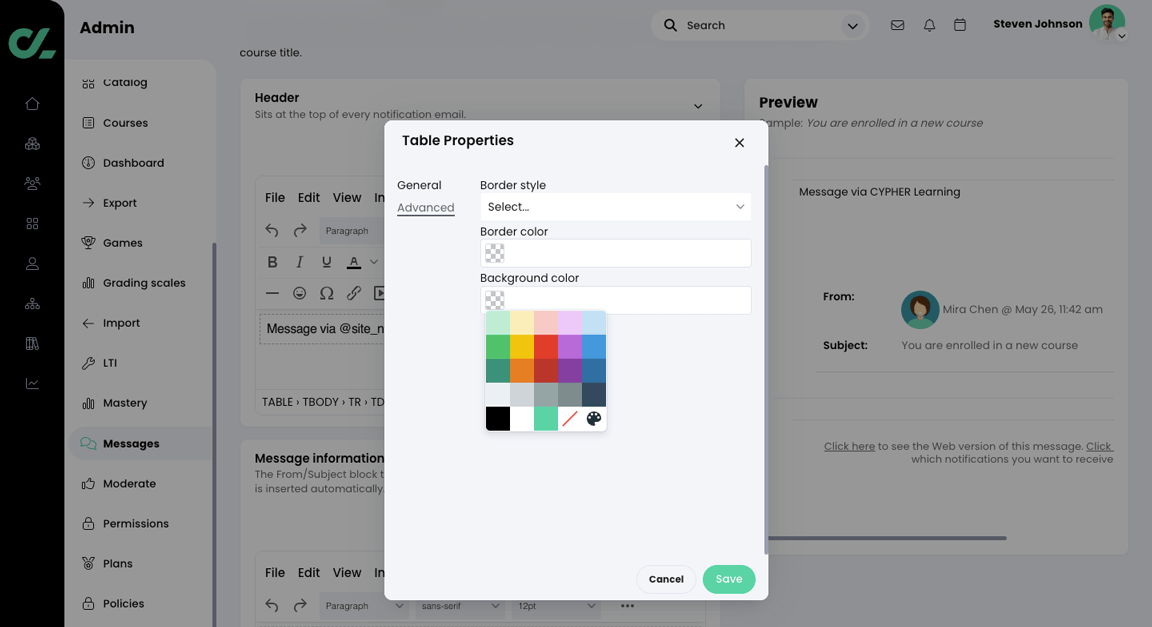Click the messages envelope icon in the header
Viewport: 1152px width, 627px height.
point(897,25)
